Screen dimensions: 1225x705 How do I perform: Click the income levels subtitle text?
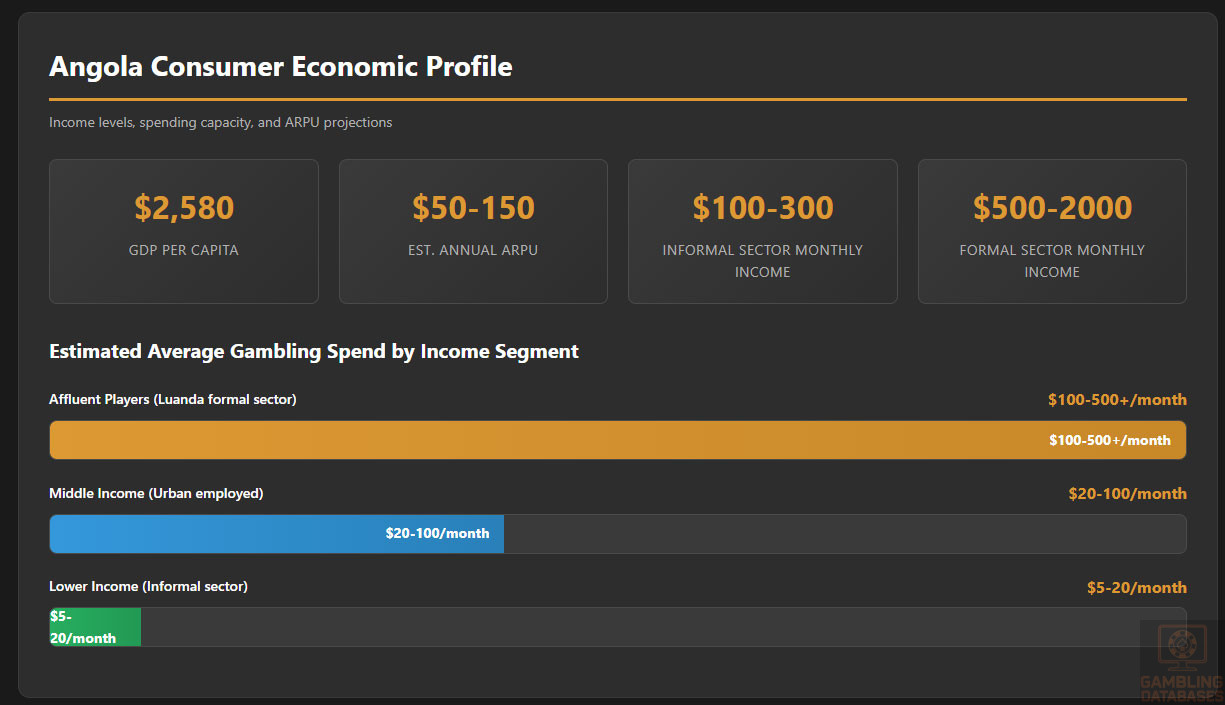pyautogui.click(x=221, y=123)
